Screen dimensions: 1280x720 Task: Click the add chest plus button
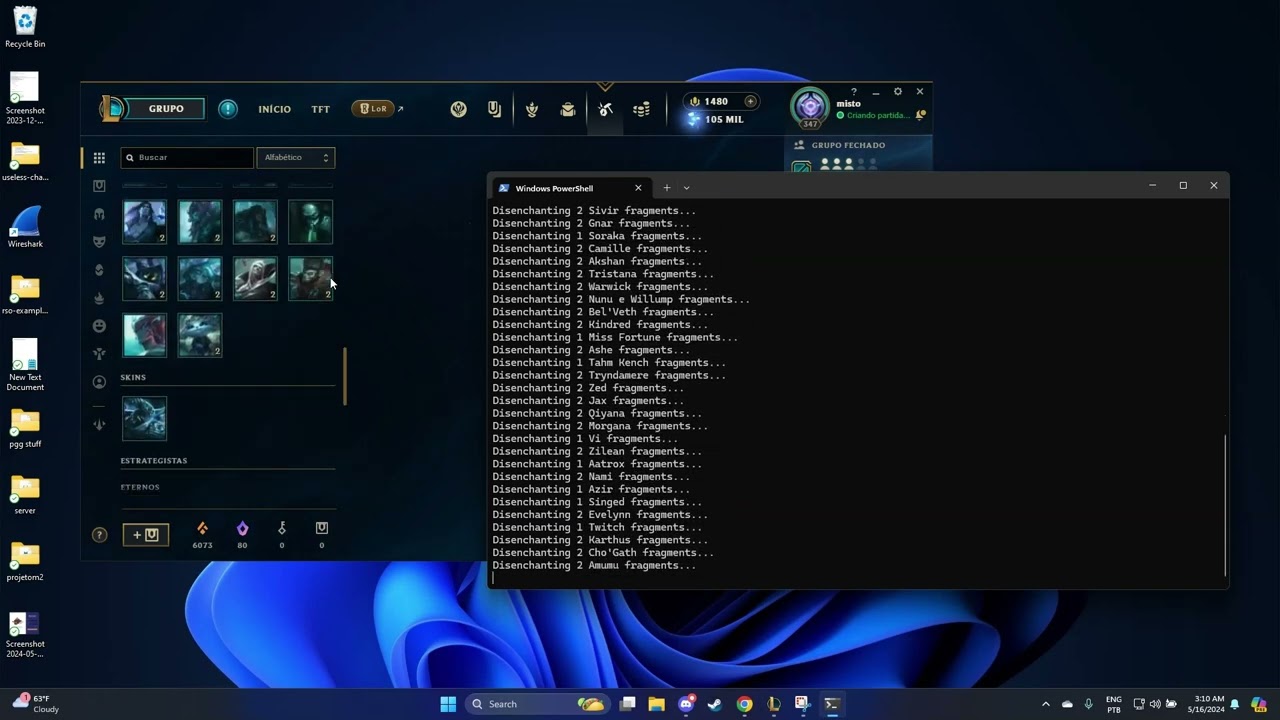146,535
